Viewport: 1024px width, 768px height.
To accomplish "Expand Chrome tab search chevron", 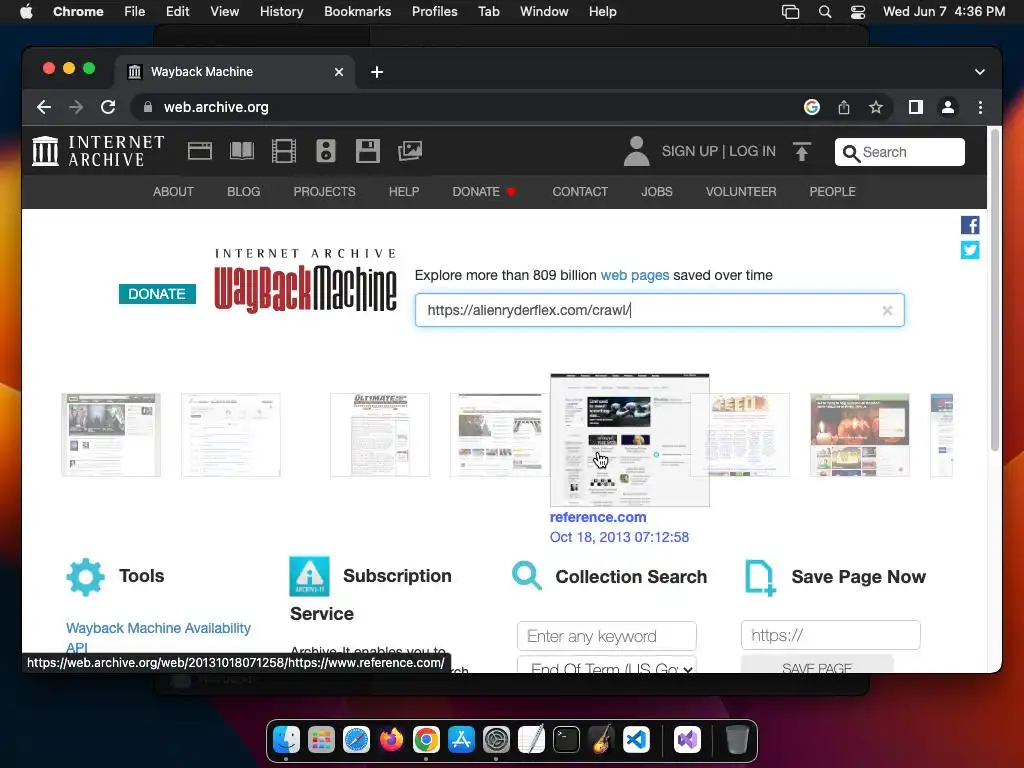I will 980,72.
